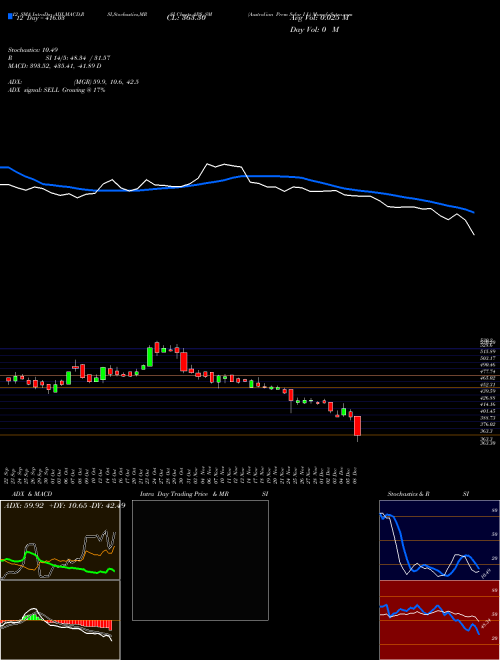Click the 'ADX: 59.92 +DY: 10.65 -DY: 42.49' header
Viewport: 500px width, 660px height.
point(65,506)
